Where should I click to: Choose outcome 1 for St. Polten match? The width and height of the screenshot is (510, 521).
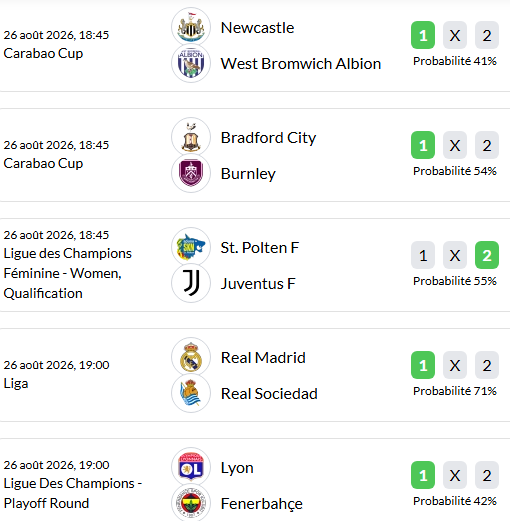(423, 255)
